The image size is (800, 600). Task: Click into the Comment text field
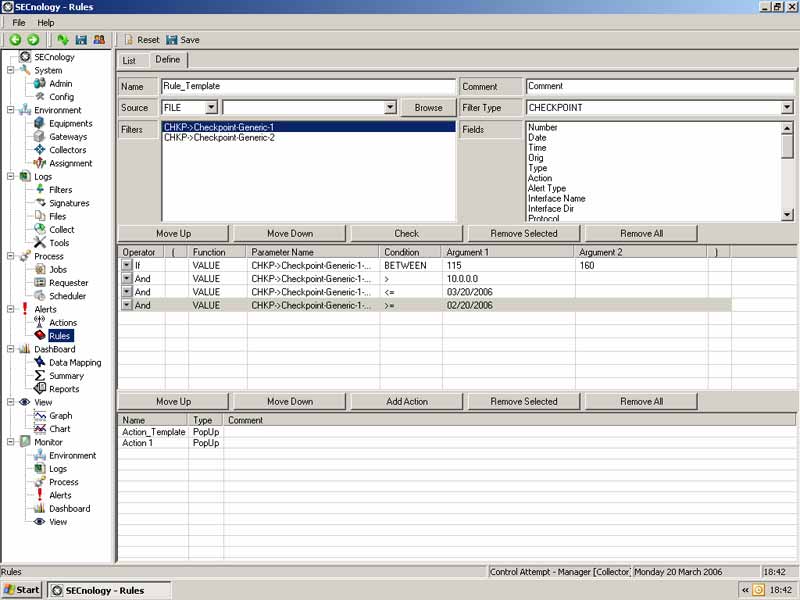[x=660, y=86]
